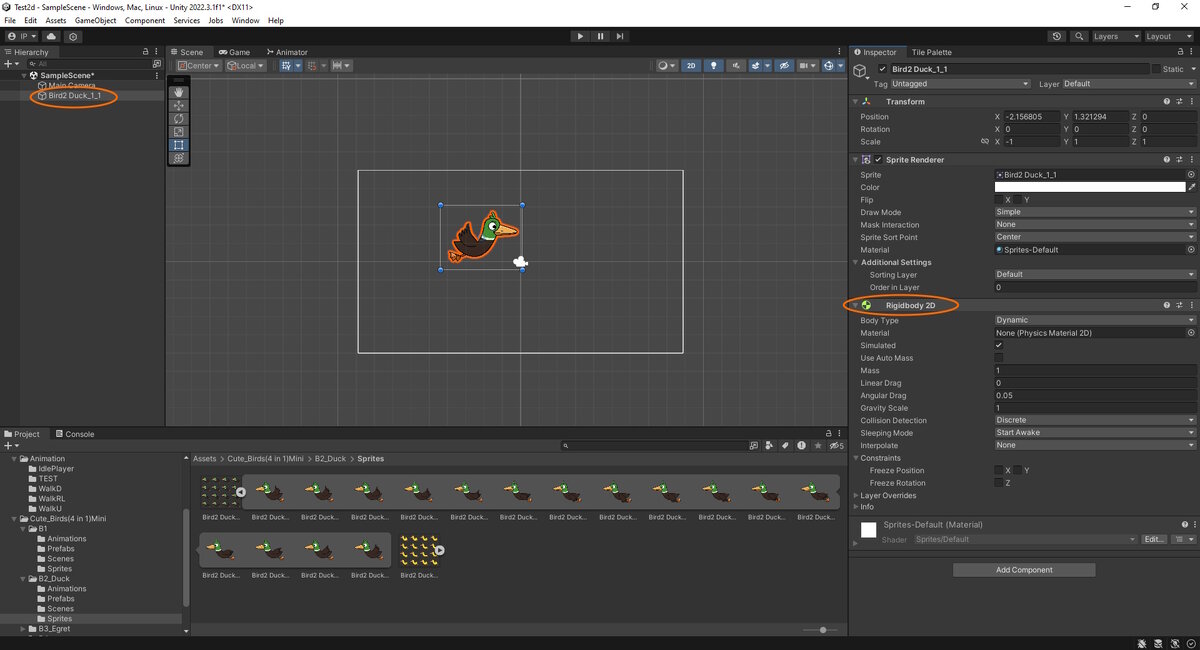Image resolution: width=1200 pixels, height=650 pixels.
Task: Click the Project thumbnail size slider
Action: pos(822,630)
